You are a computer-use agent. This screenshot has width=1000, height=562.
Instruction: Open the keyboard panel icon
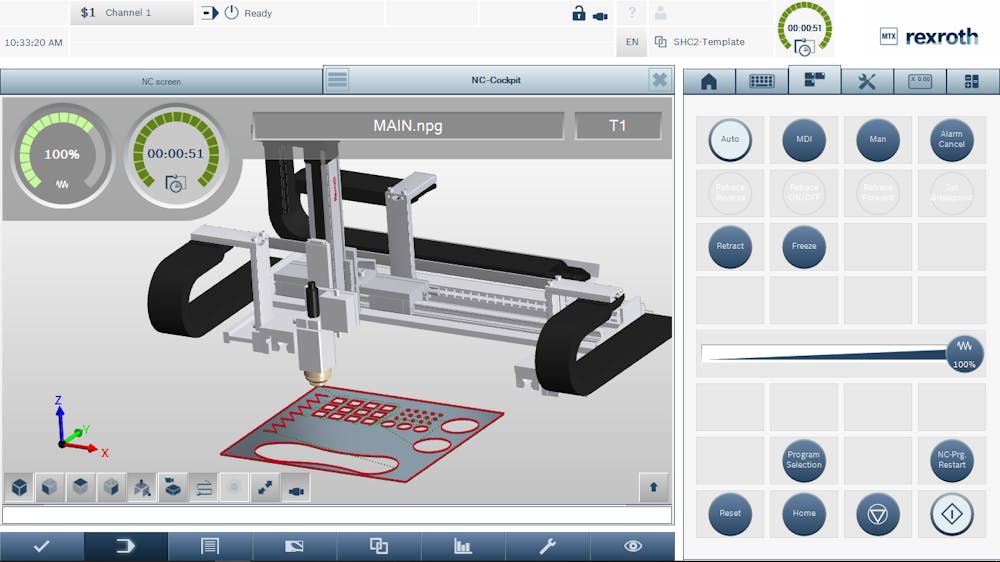(762, 82)
